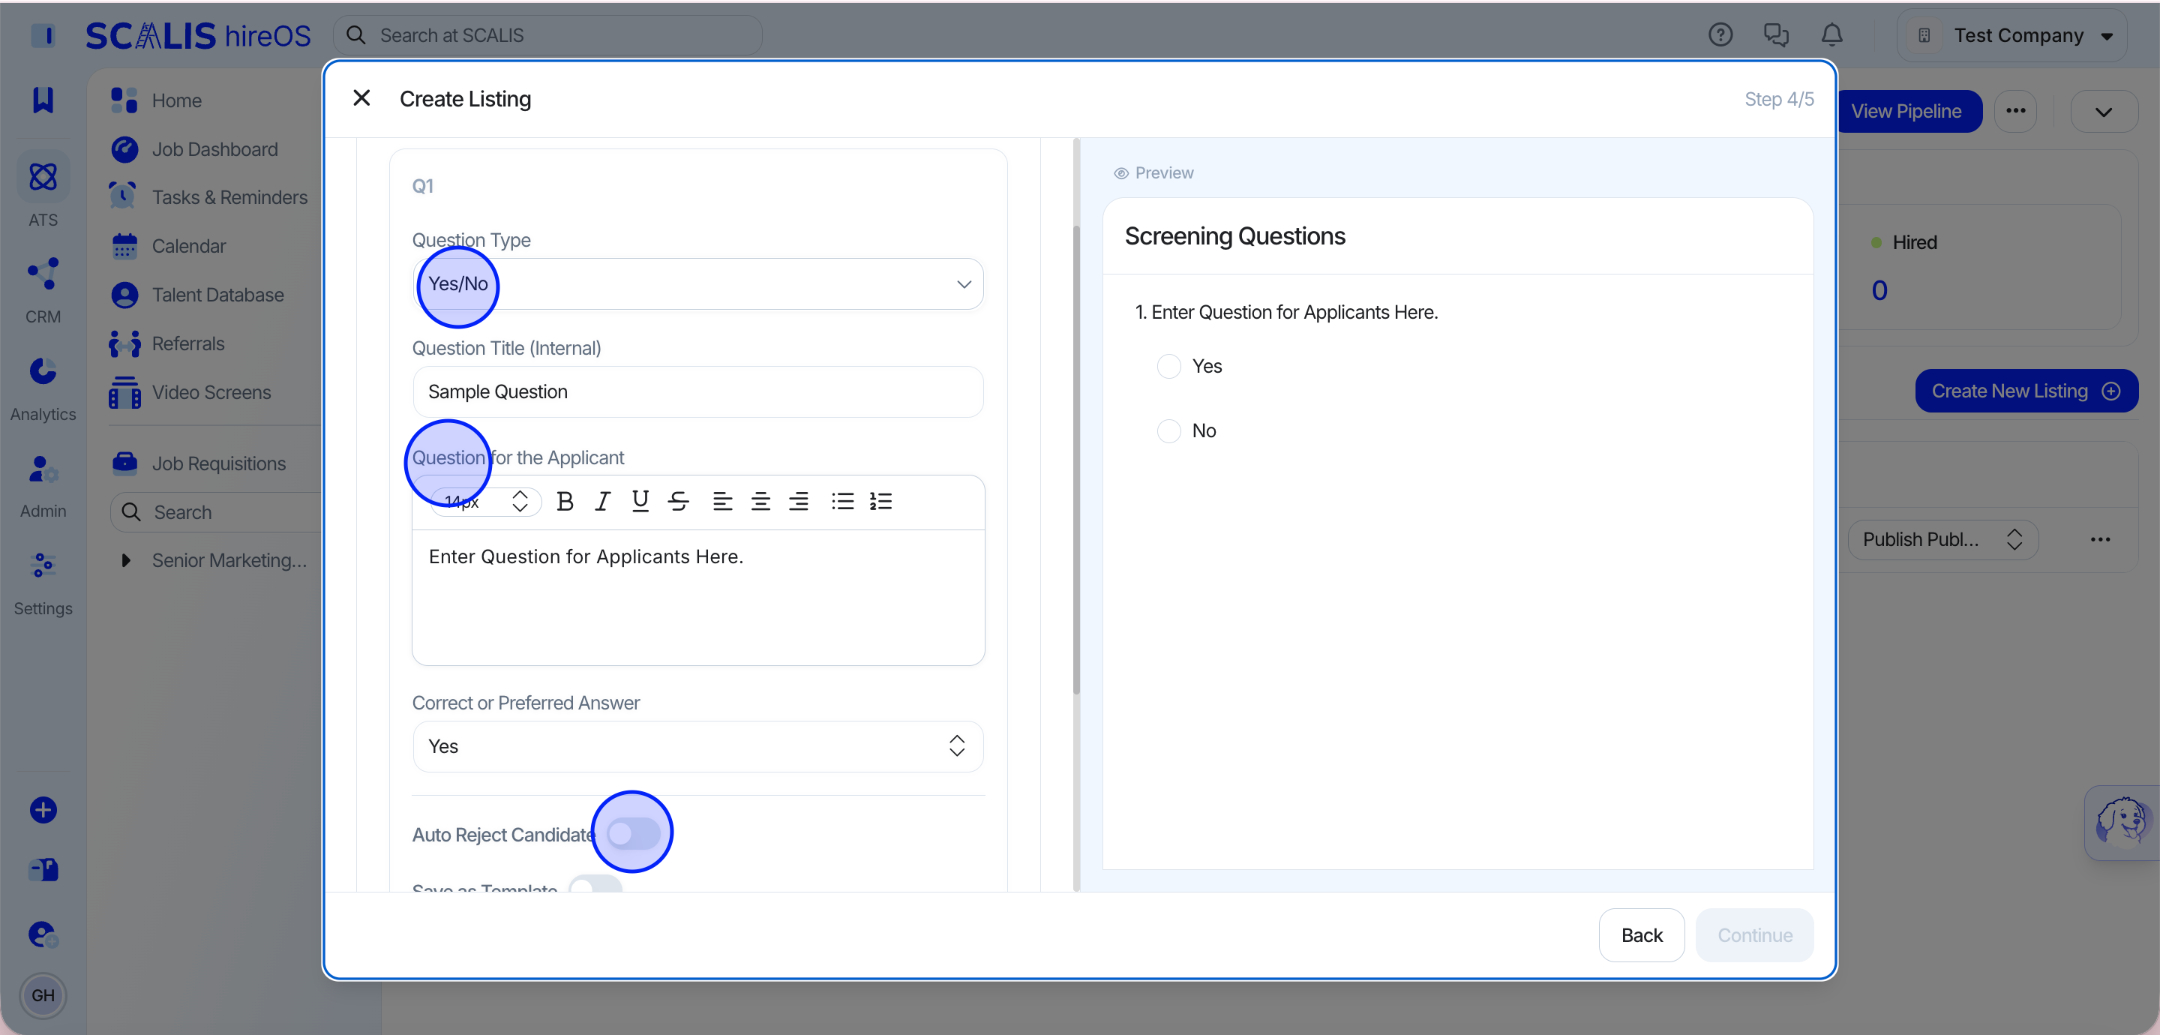The image size is (2160, 1035).
Task: Click into the applicant question text area
Action: [698, 597]
